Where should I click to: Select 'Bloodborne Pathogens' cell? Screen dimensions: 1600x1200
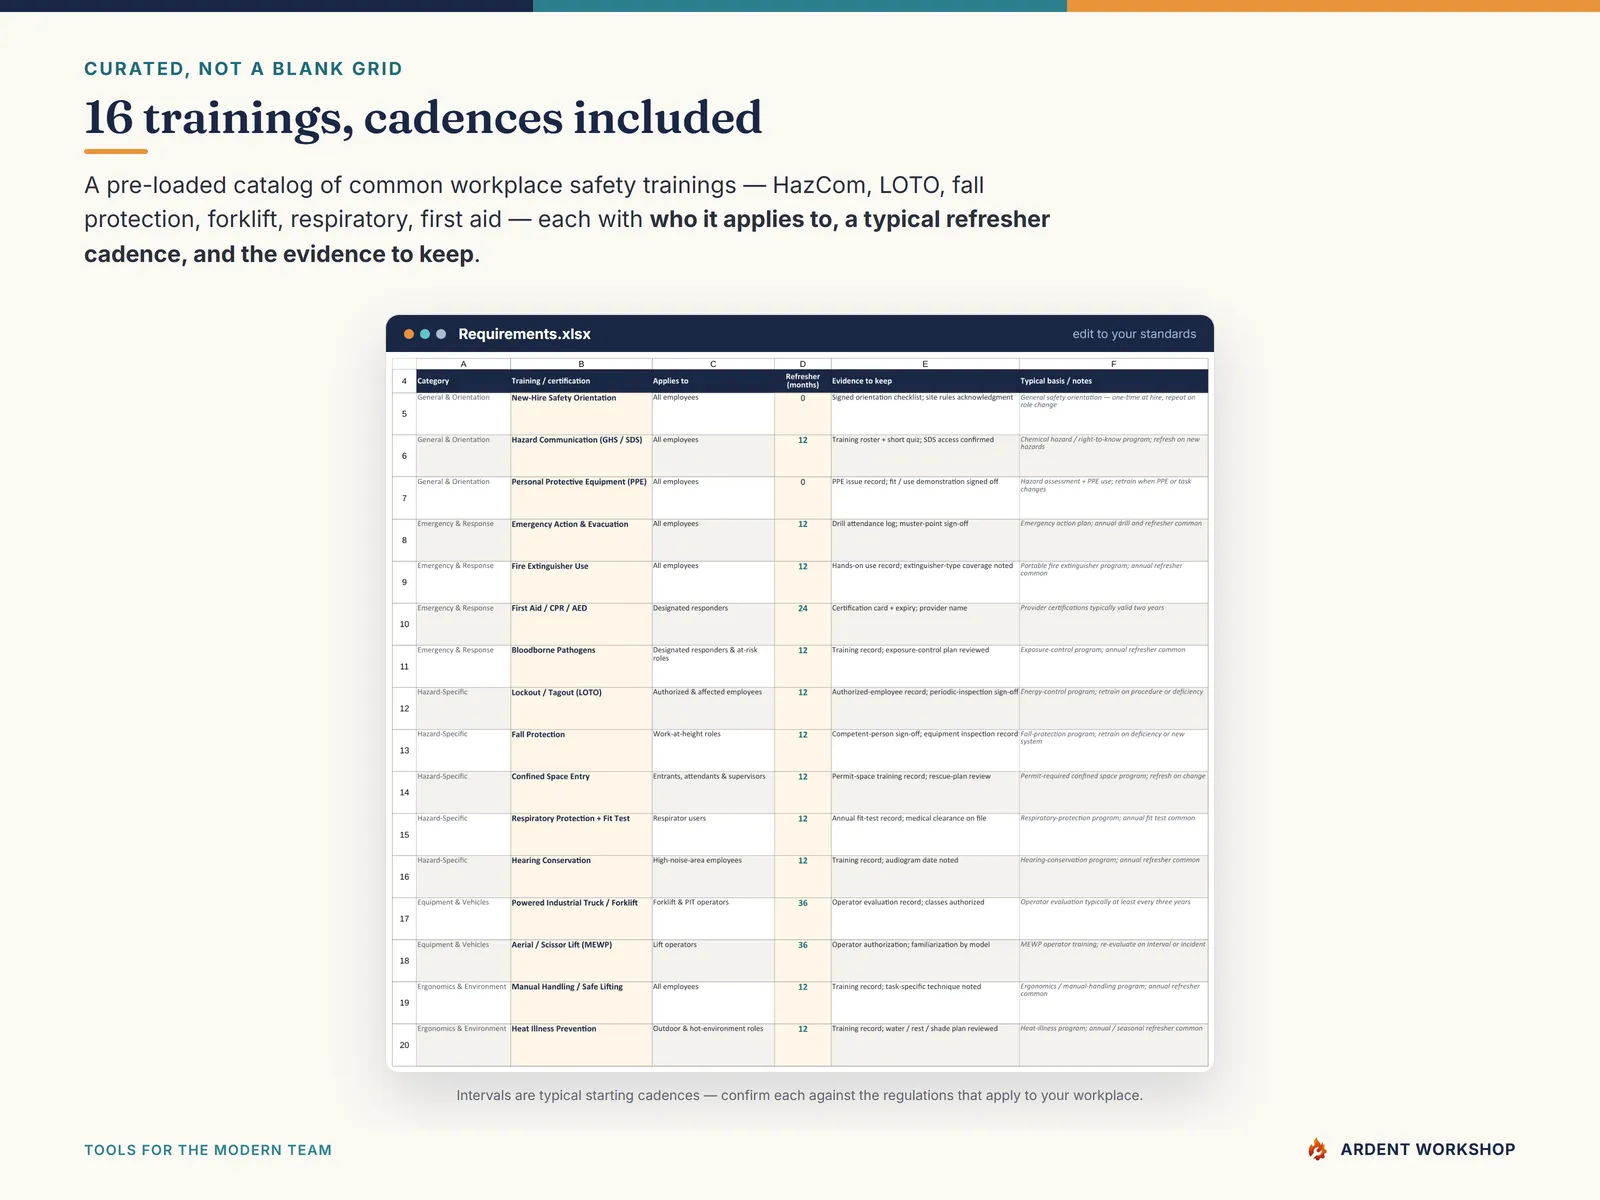tap(581, 666)
